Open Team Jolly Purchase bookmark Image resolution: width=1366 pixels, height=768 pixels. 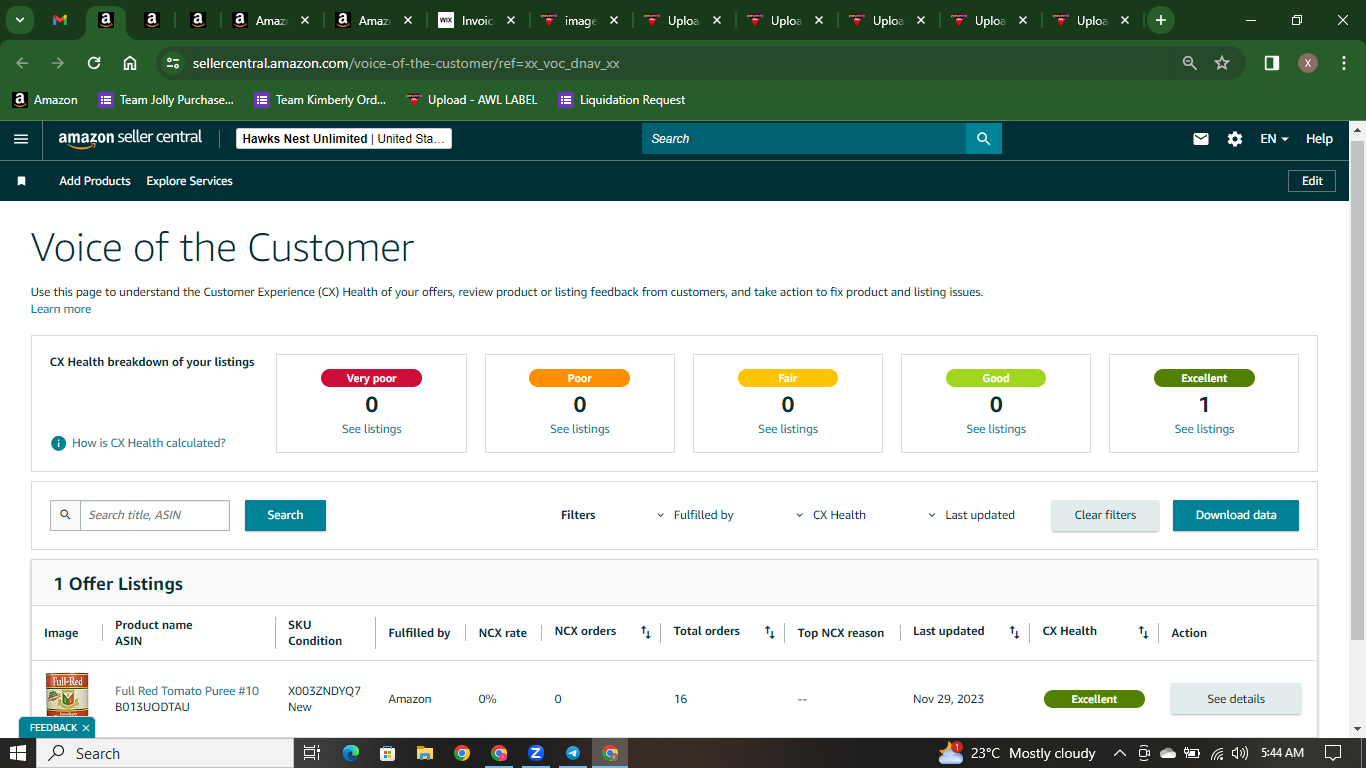click(166, 100)
